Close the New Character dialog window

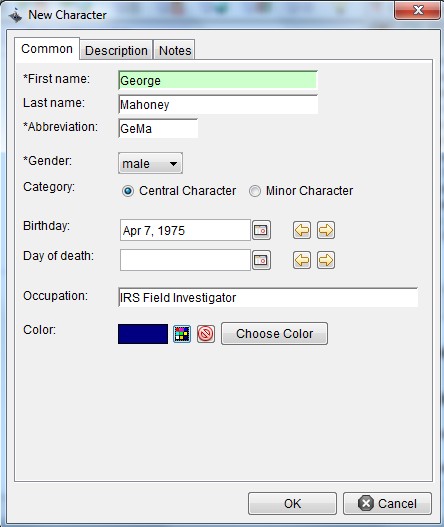[417, 10]
